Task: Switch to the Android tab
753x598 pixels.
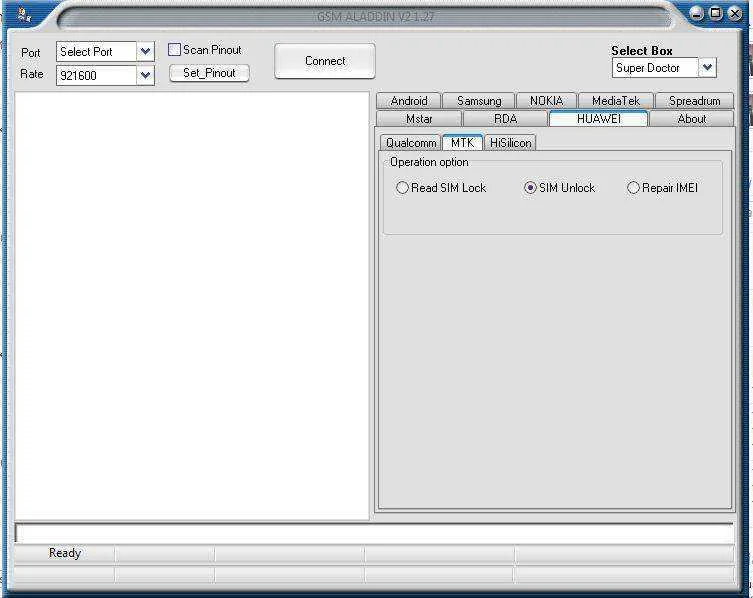Action: click(x=409, y=101)
